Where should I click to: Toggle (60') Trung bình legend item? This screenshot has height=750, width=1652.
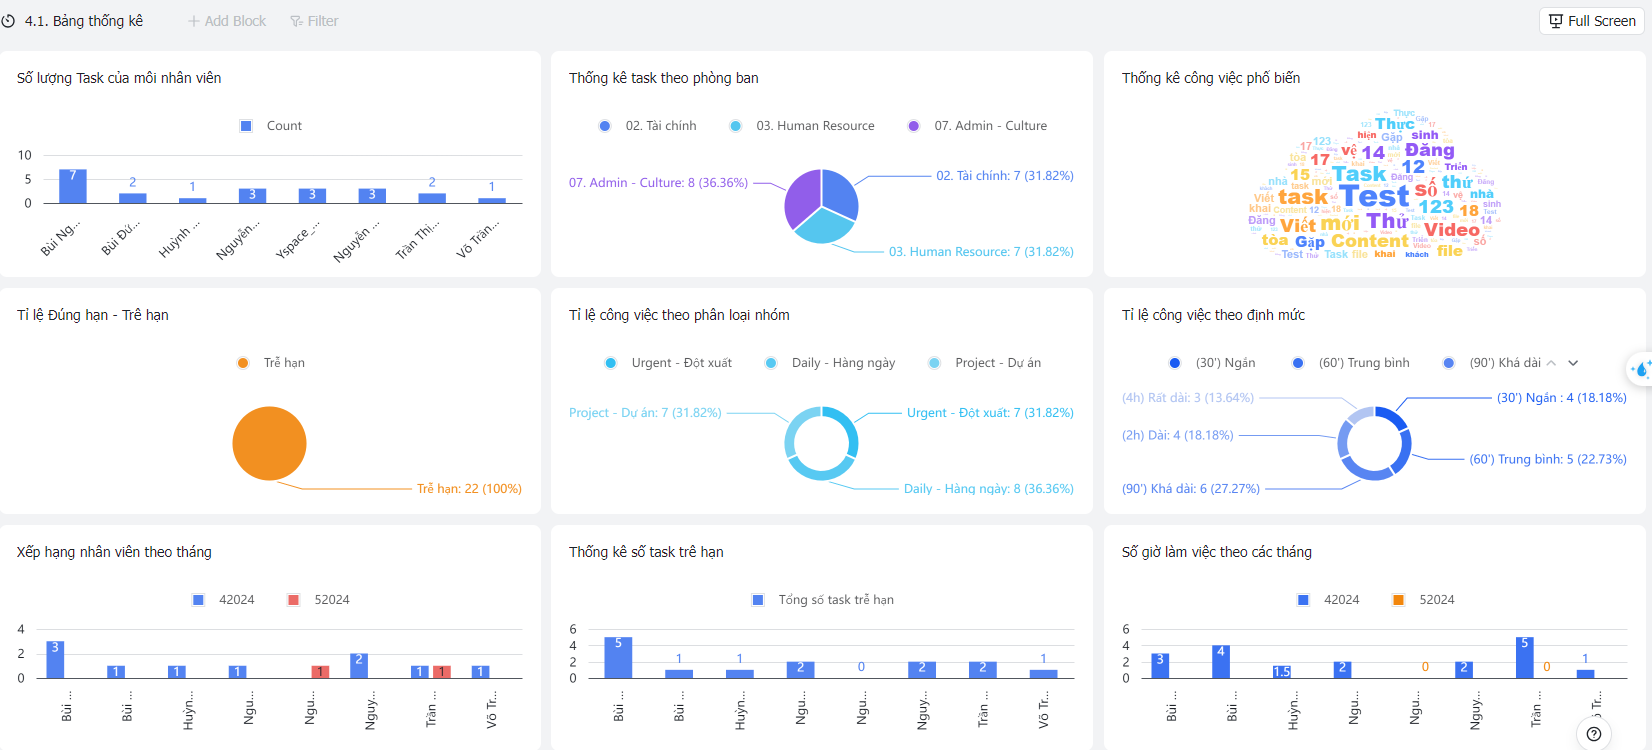pyautogui.click(x=1351, y=363)
